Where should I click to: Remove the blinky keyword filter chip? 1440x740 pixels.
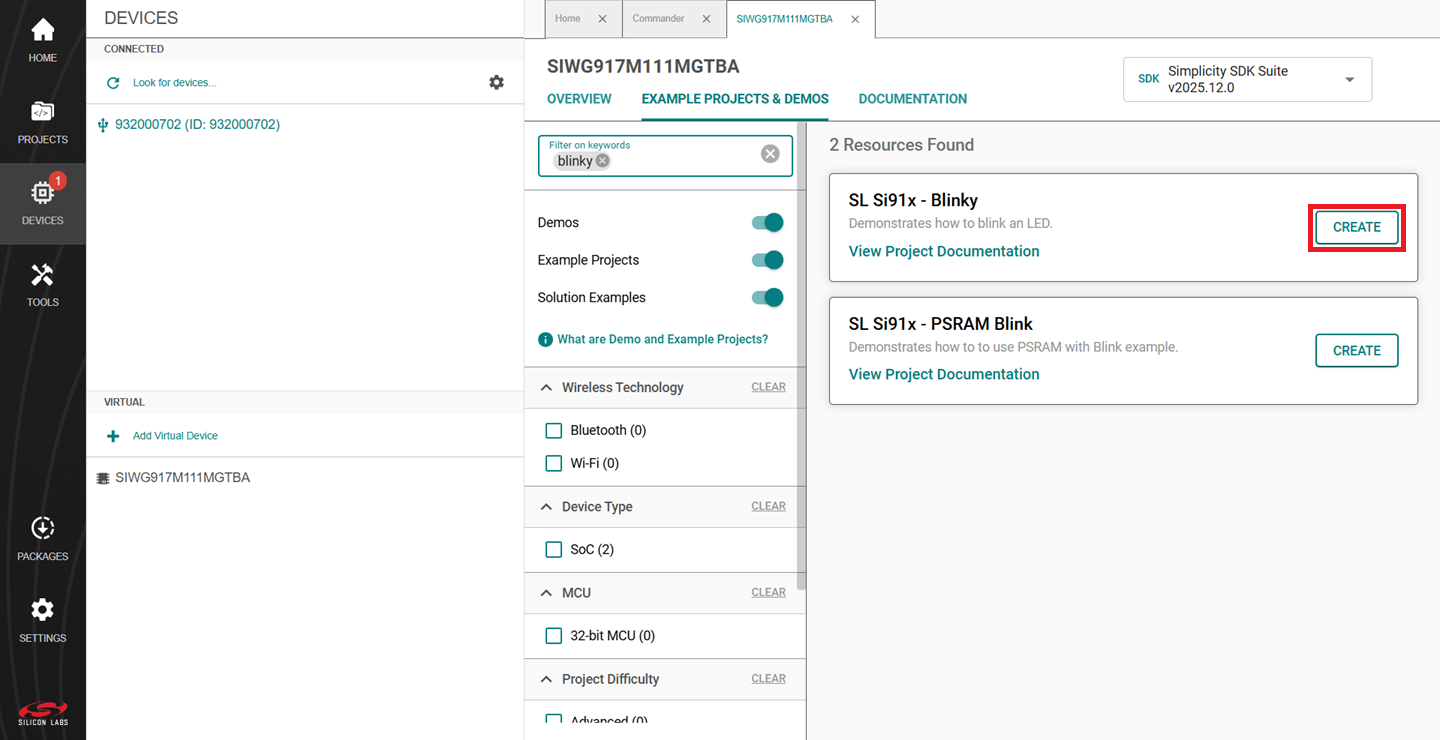[x=602, y=160]
